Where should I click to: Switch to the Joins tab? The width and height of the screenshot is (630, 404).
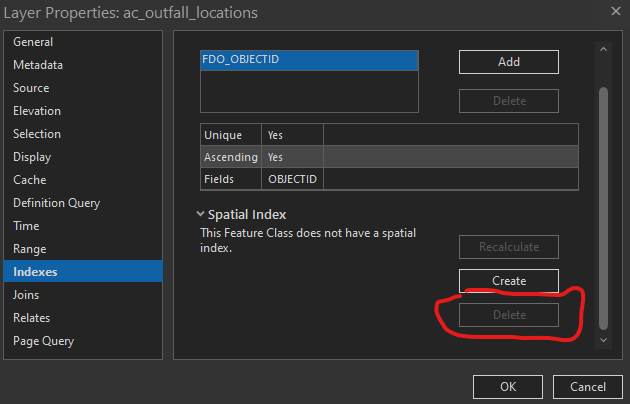tap(29, 295)
